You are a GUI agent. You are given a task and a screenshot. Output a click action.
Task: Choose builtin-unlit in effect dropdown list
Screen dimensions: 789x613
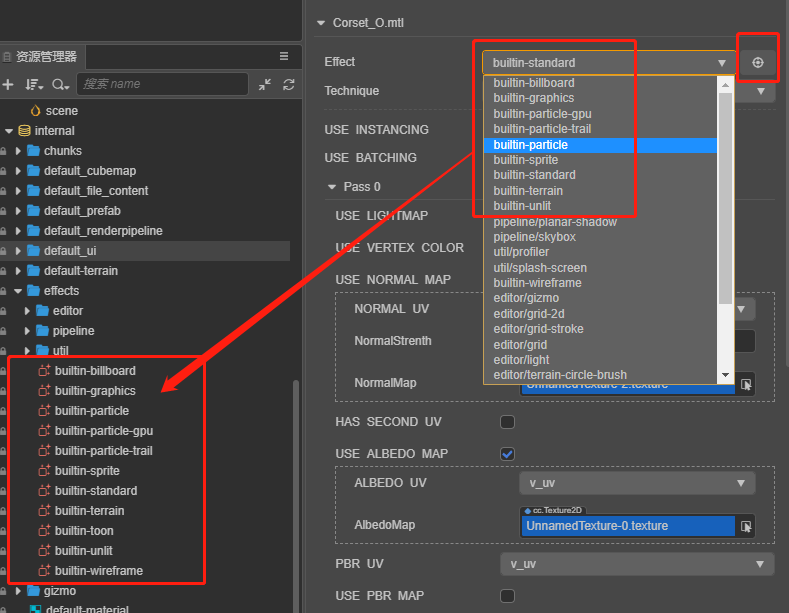pyautogui.click(x=600, y=206)
